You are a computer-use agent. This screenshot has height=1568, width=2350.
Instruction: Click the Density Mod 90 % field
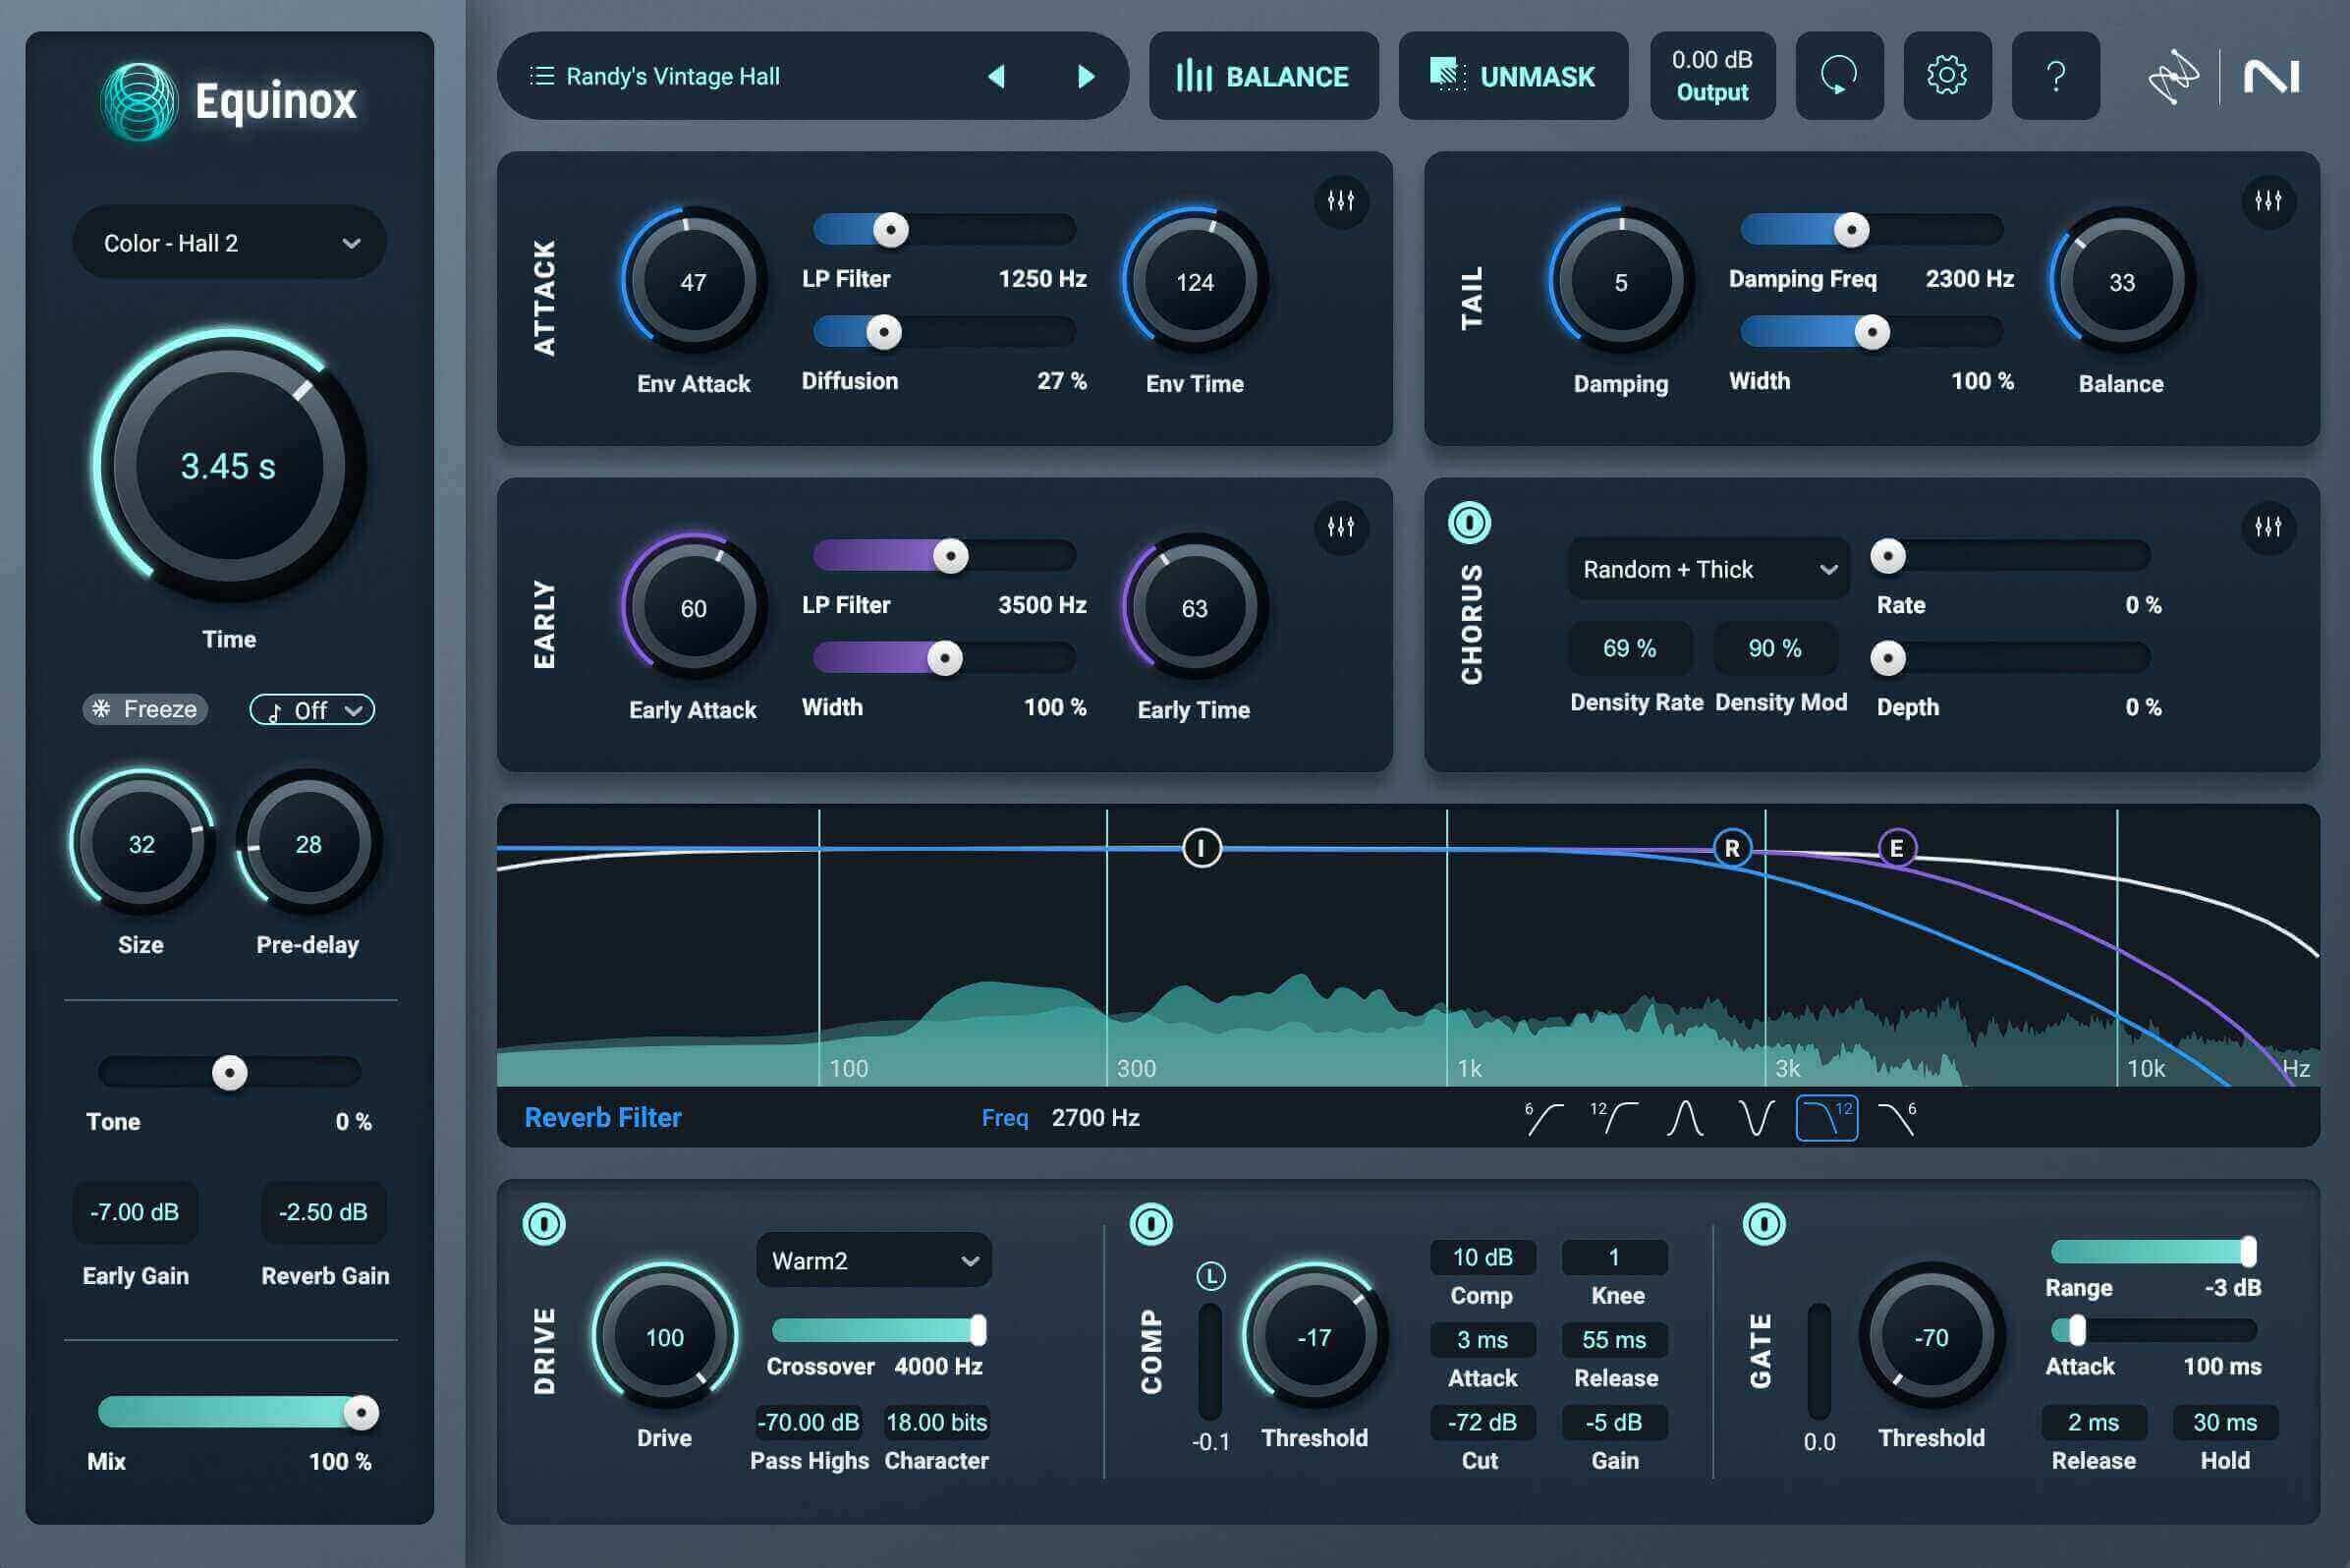[x=1775, y=648]
